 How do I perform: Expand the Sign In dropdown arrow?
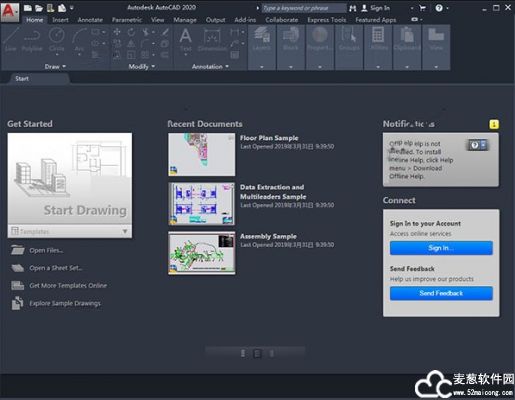(412, 8)
